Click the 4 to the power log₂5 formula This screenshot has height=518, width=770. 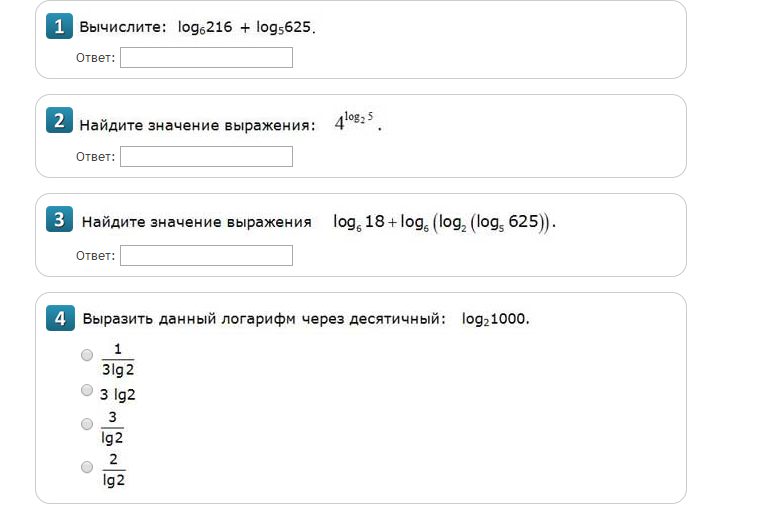click(x=357, y=124)
